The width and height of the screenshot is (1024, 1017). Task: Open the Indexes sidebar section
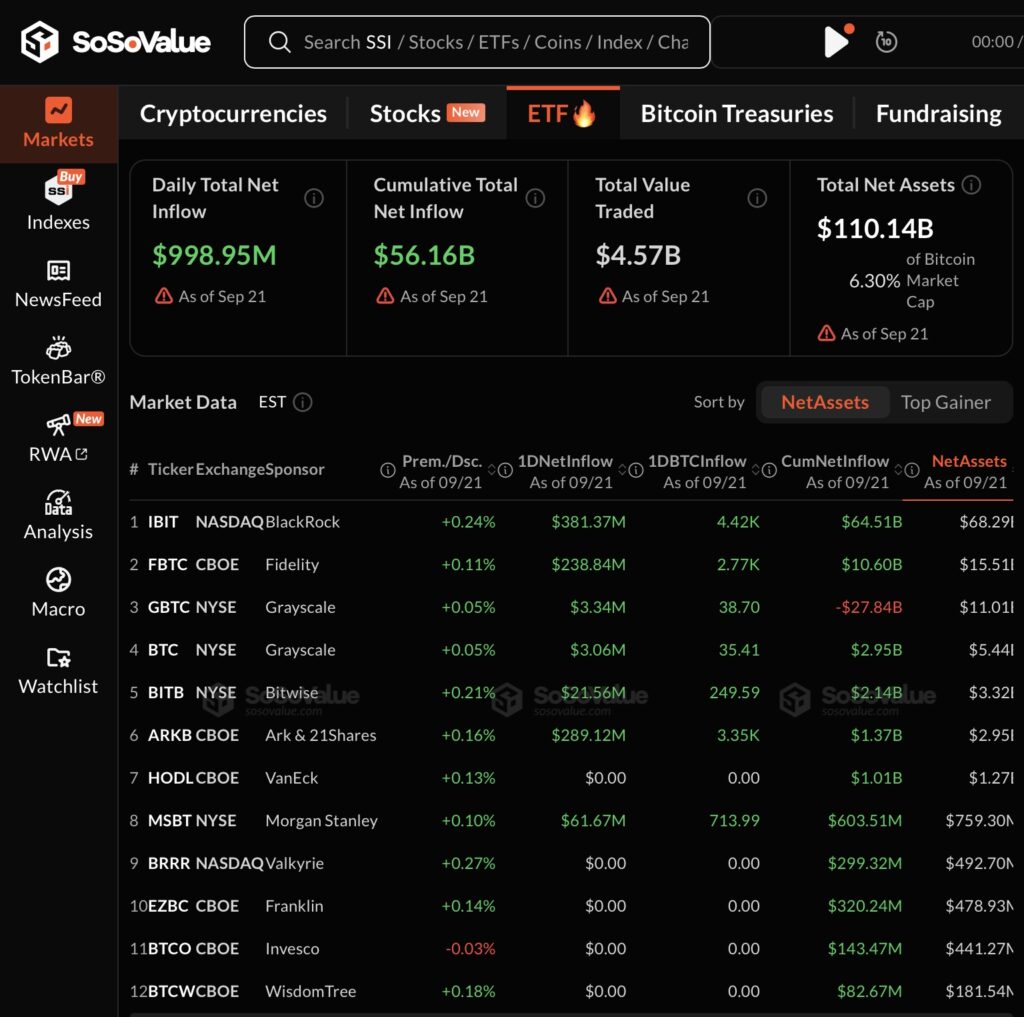click(x=58, y=202)
